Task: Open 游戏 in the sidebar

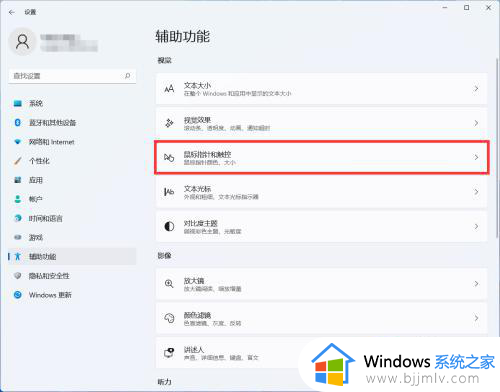Action: pyautogui.click(x=72, y=237)
